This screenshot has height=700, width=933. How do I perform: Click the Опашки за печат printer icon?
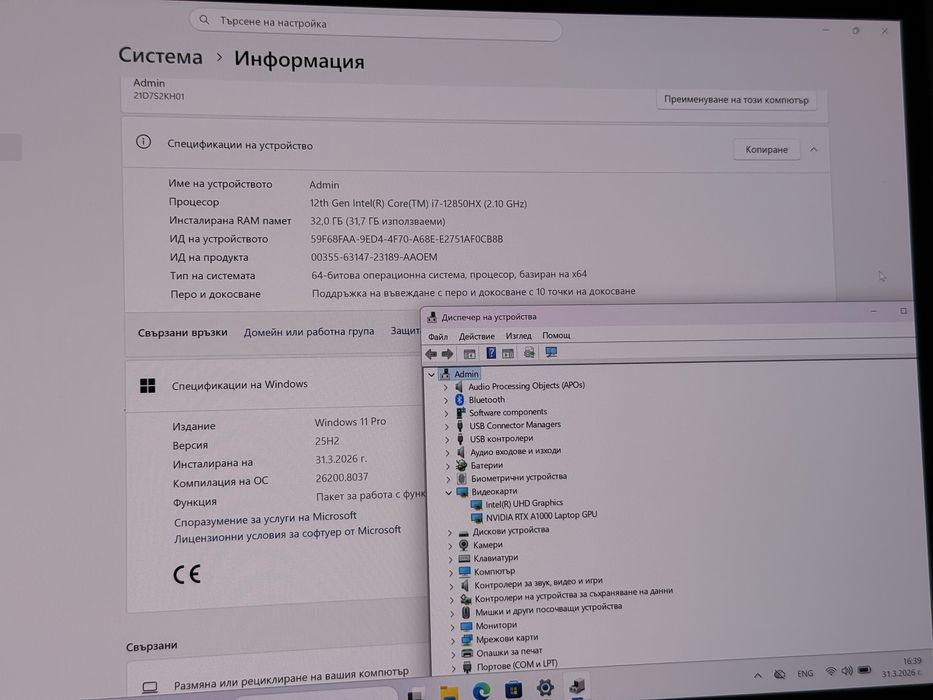[x=467, y=653]
